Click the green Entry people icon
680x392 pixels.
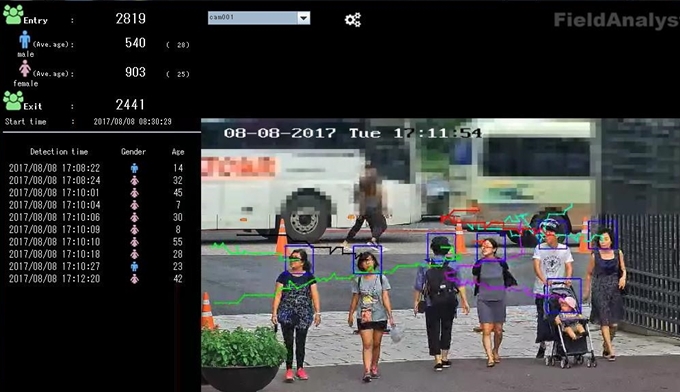(13, 14)
